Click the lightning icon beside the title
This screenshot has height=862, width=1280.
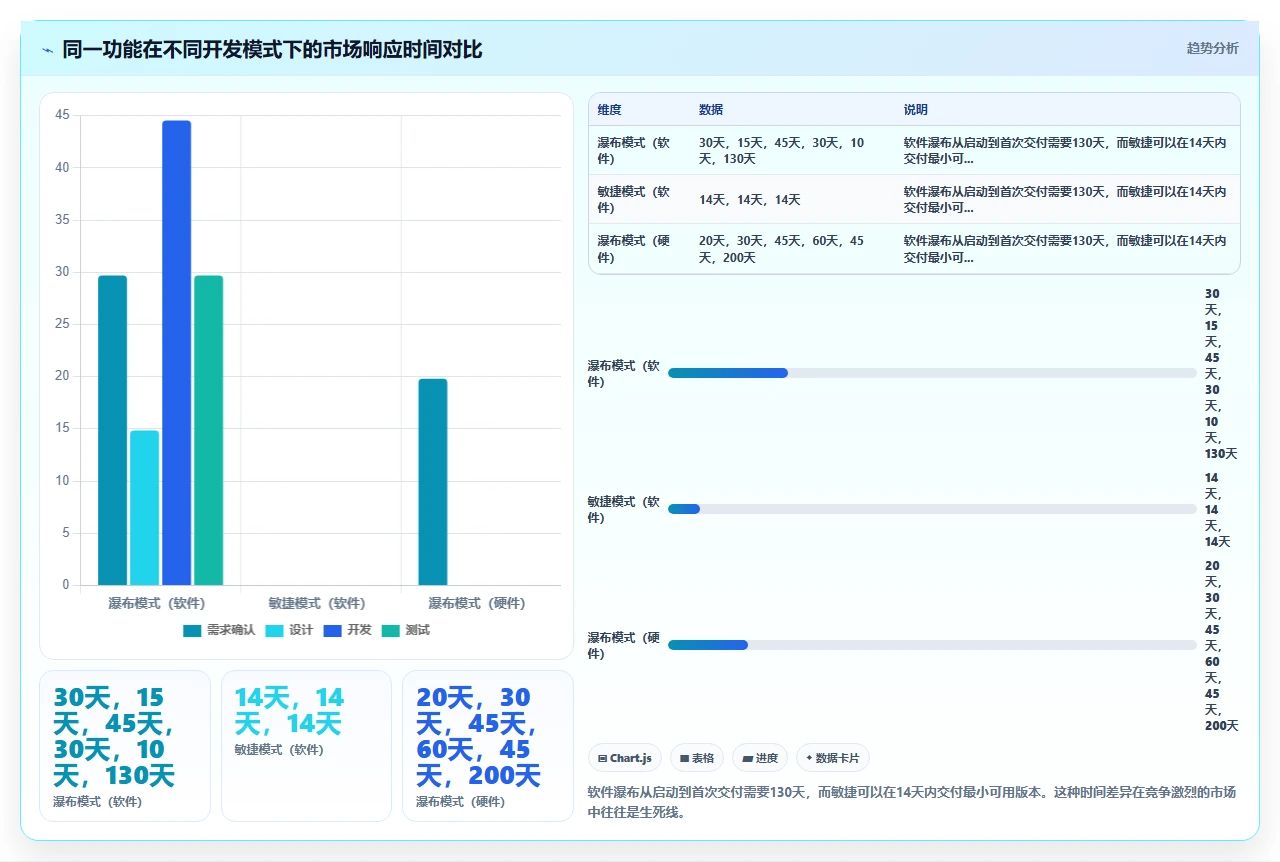pos(48,50)
